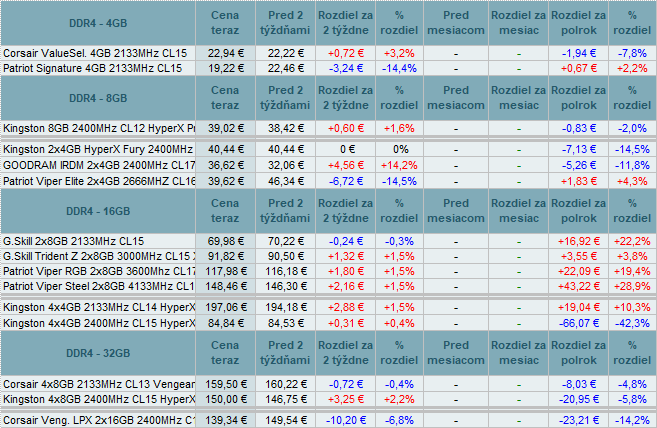Click the current price 197,06 €
Viewport: 657px width, 428px height.
[226, 307]
